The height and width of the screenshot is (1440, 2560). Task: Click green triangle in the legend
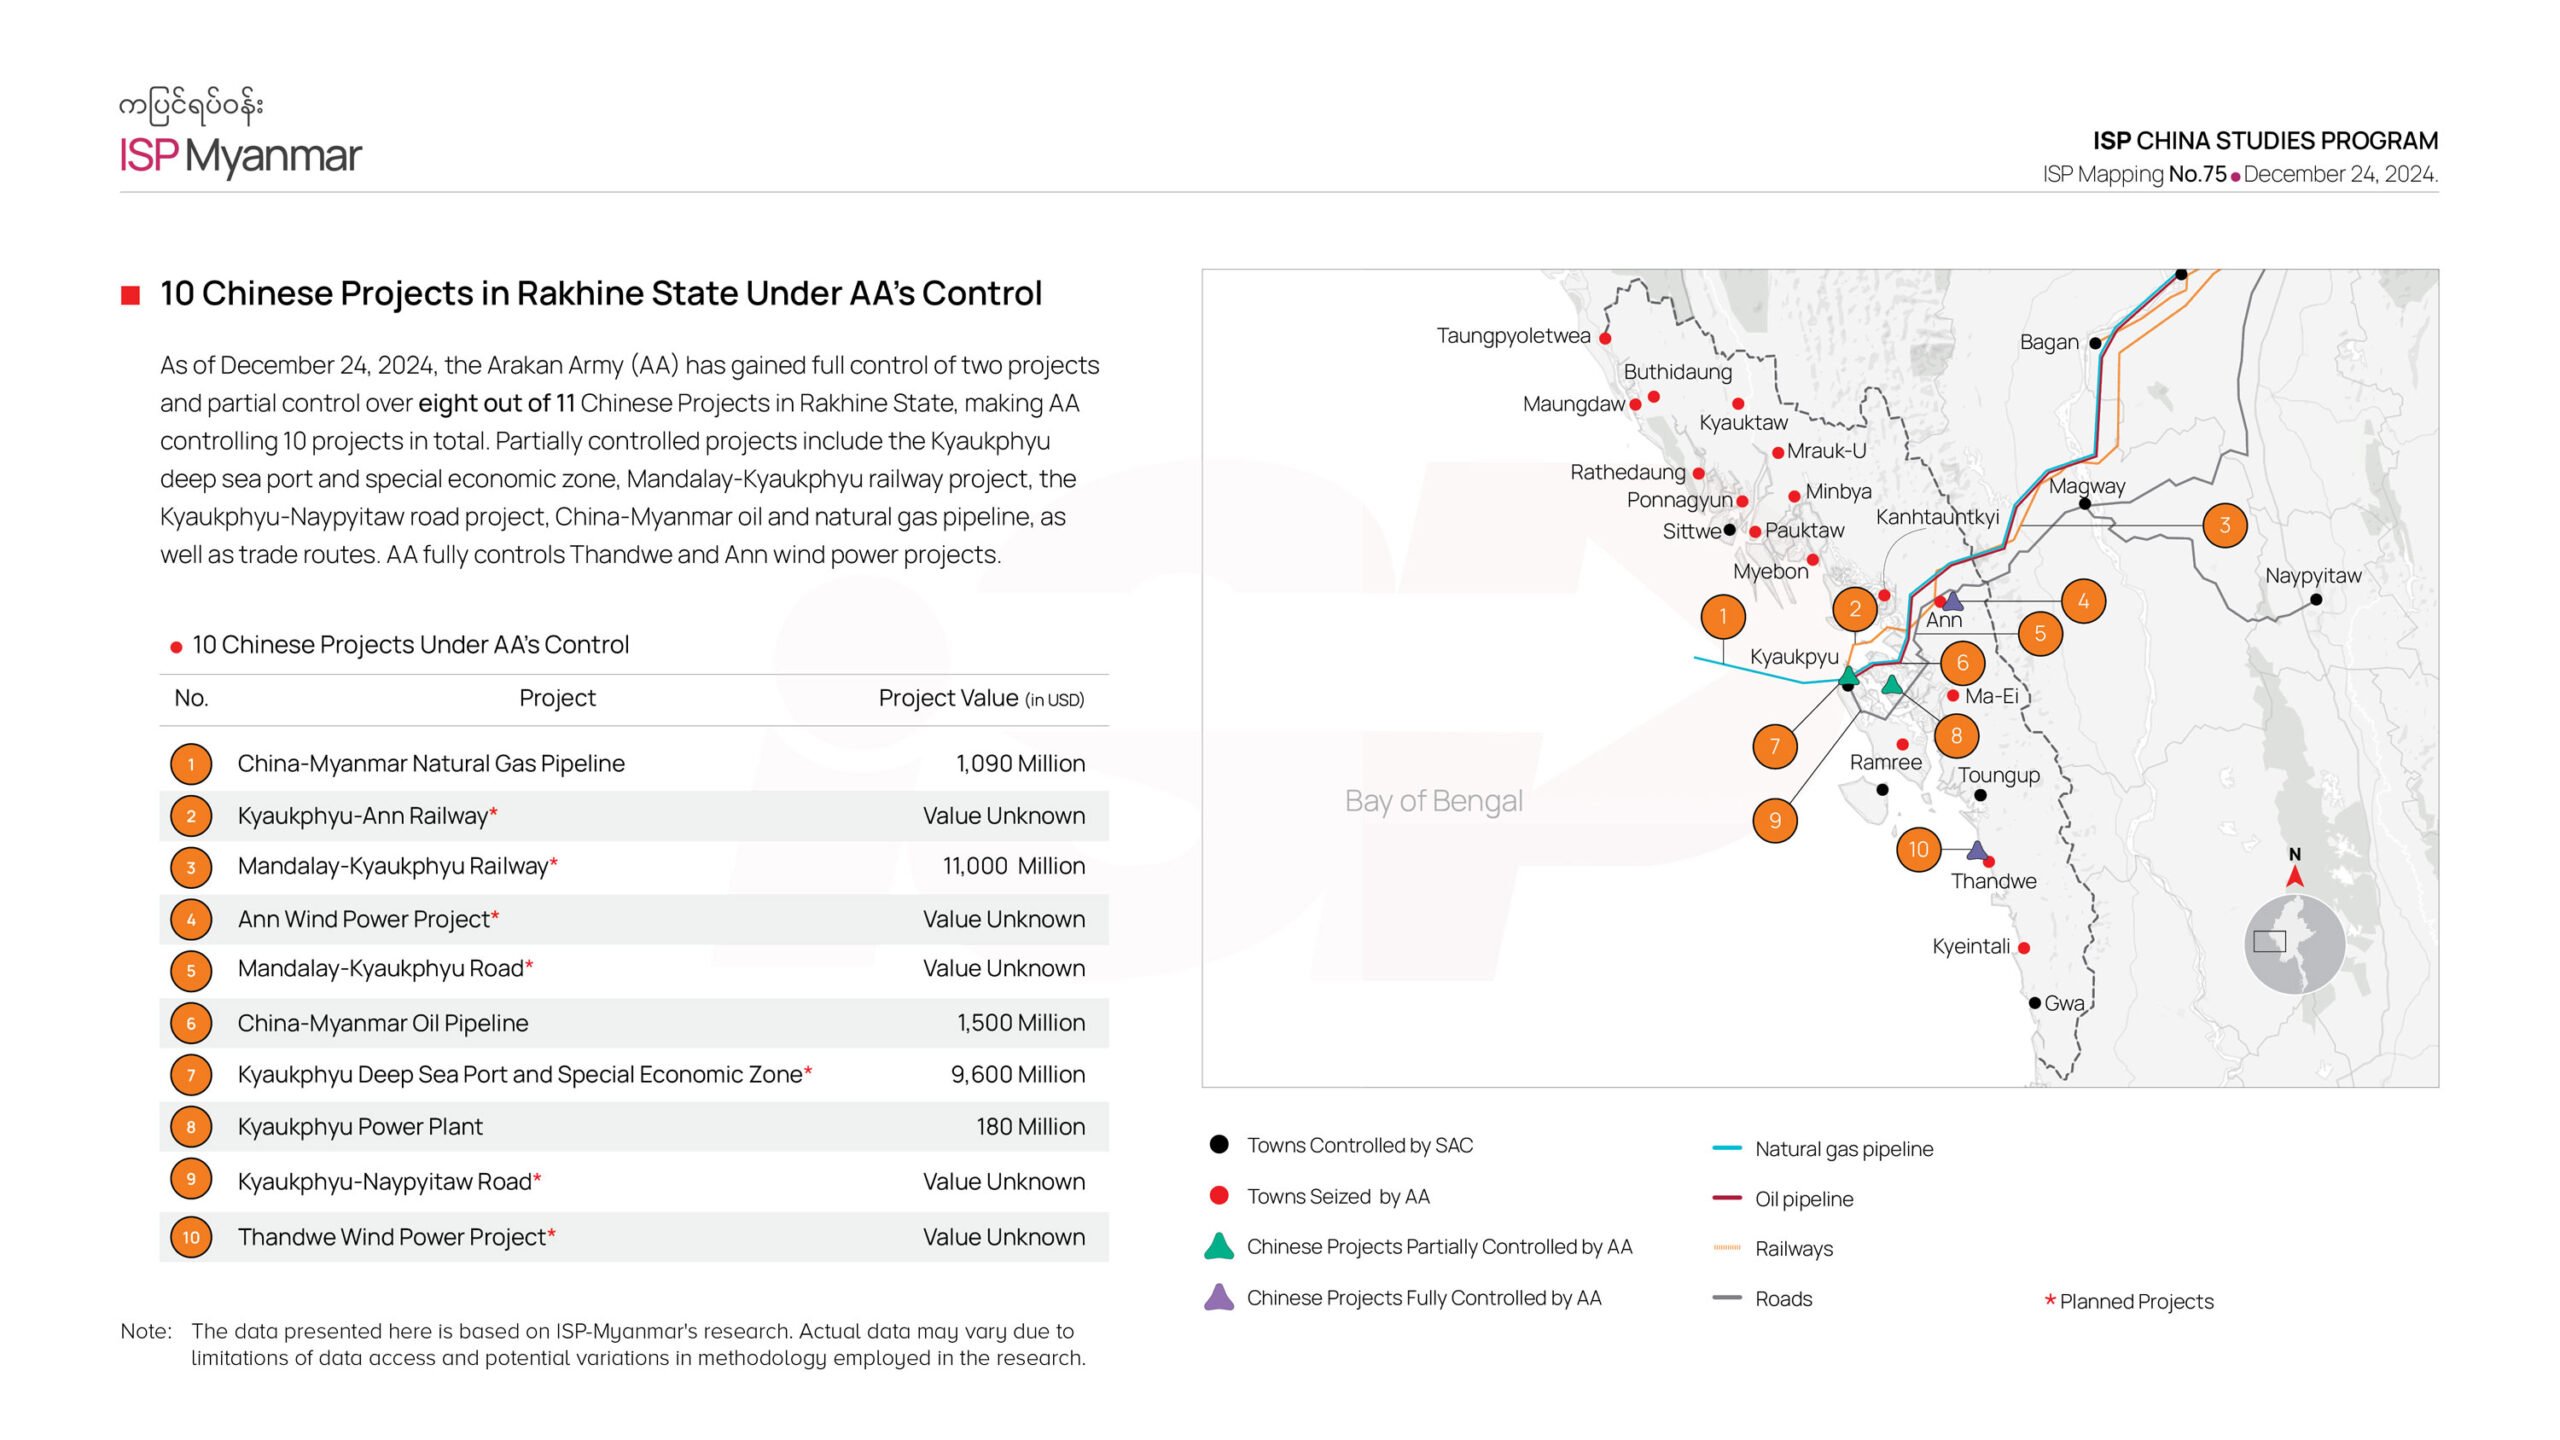coord(1219,1246)
